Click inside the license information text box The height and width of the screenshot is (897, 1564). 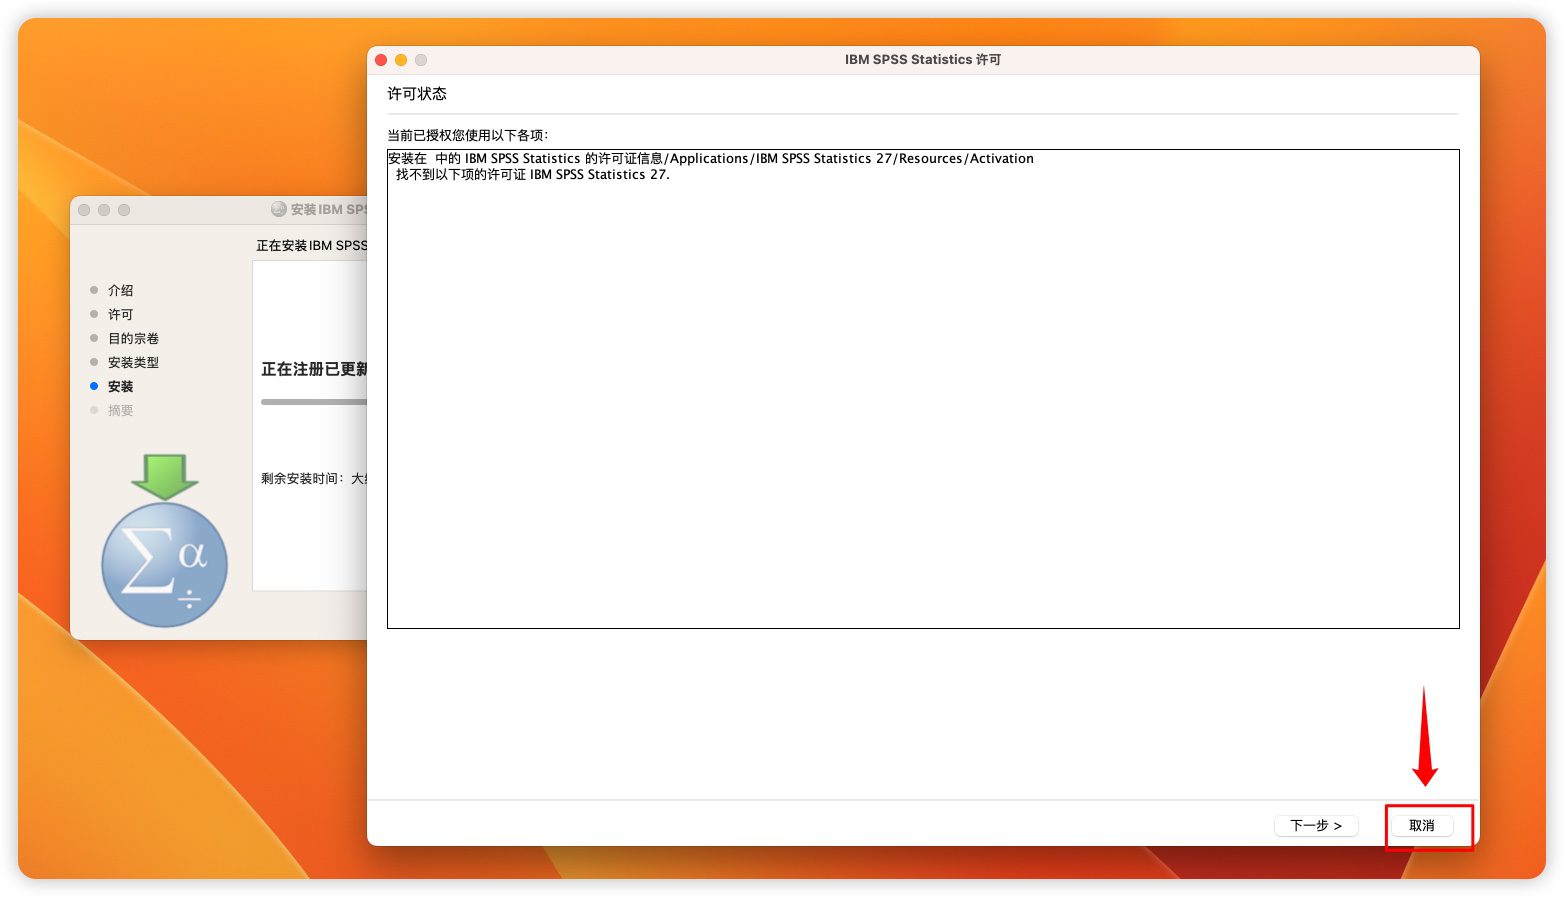(x=922, y=400)
